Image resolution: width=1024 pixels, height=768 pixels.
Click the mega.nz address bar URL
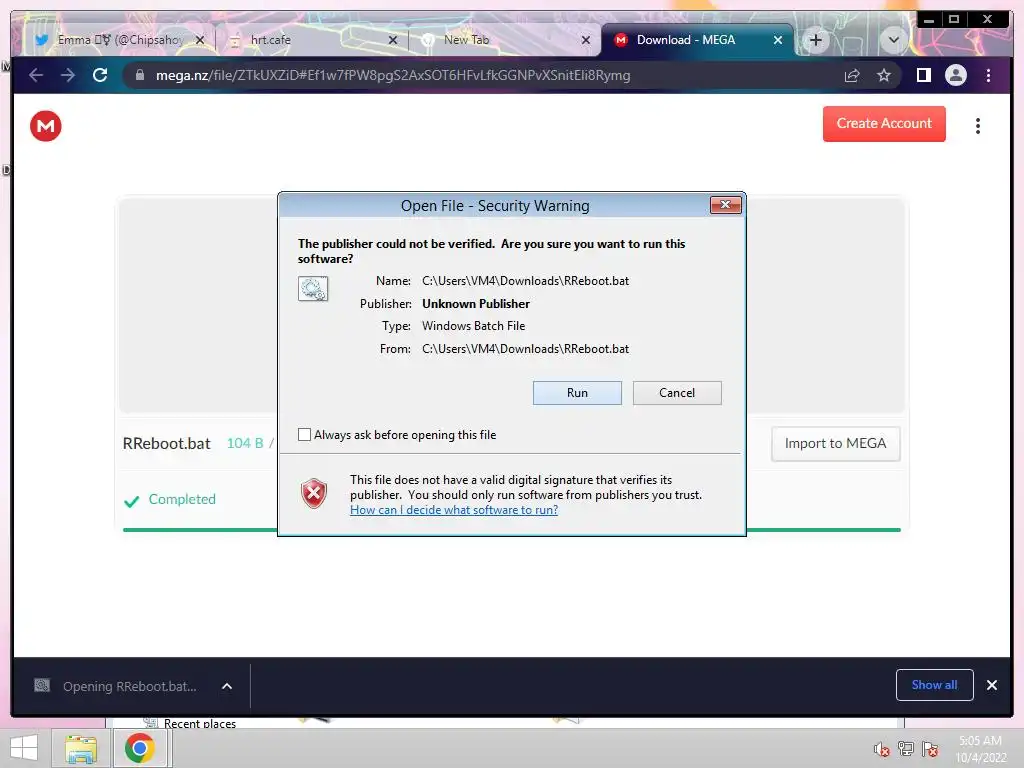tap(392, 75)
